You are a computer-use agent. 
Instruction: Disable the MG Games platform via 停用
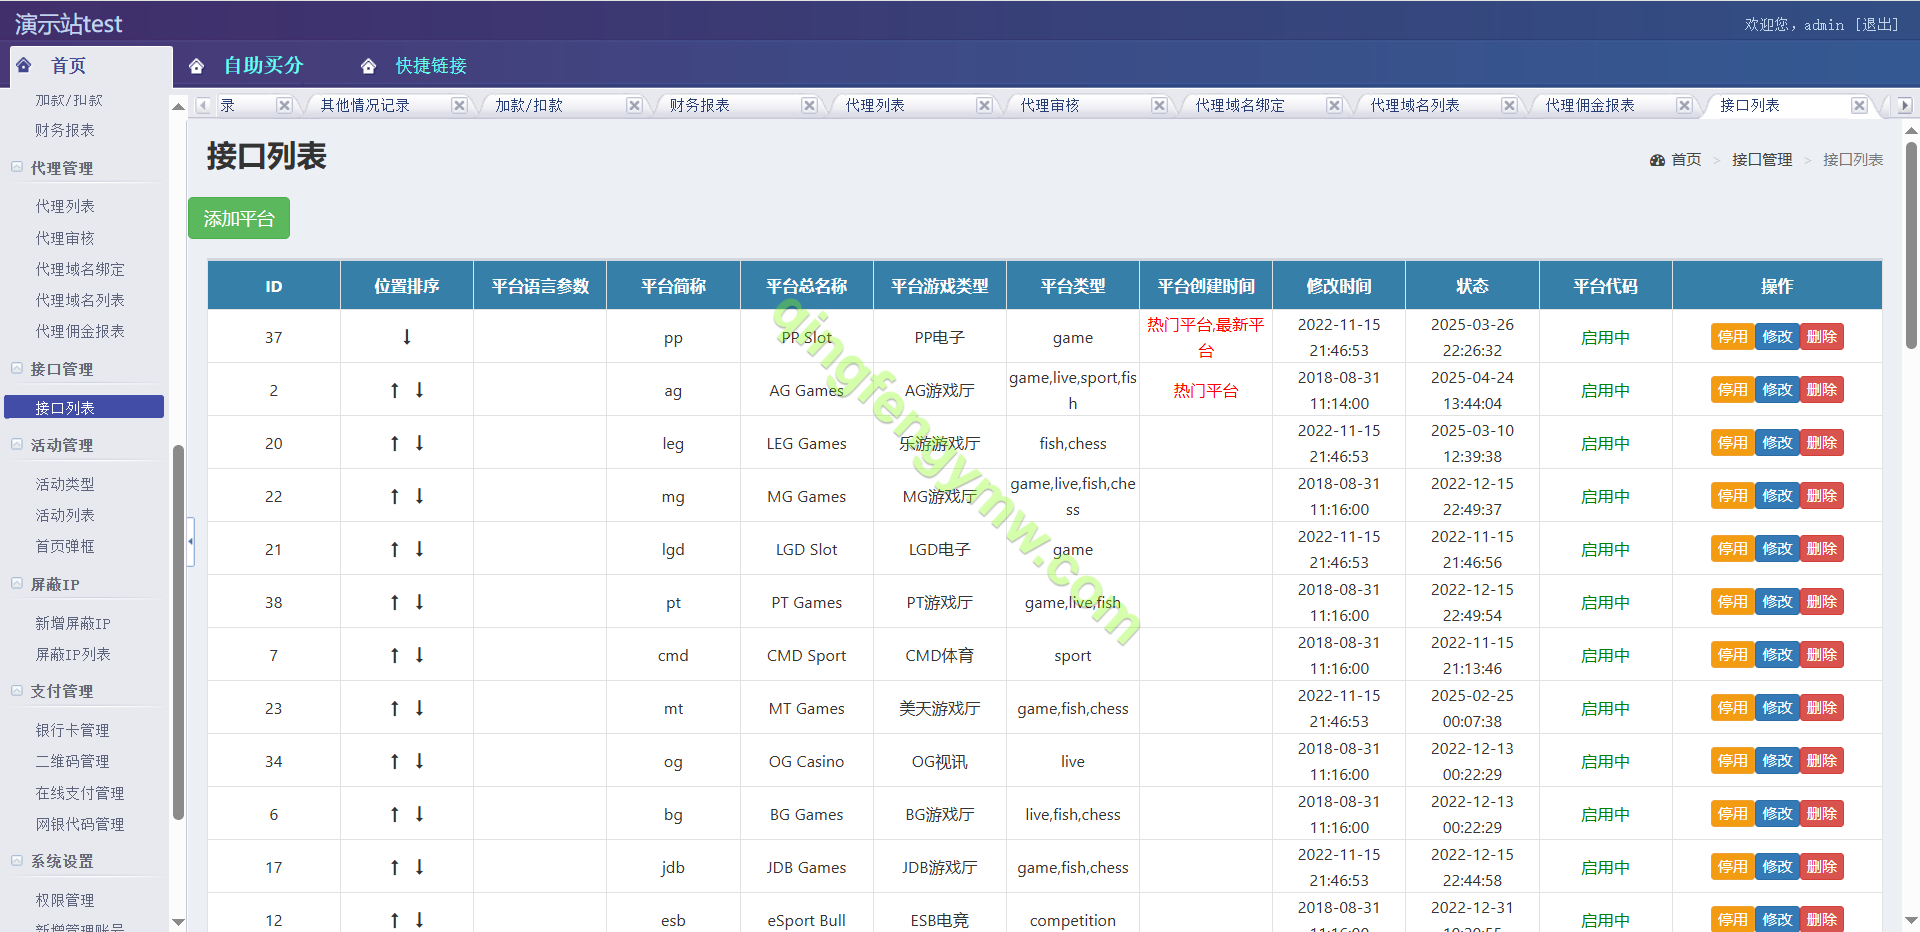coord(1732,496)
